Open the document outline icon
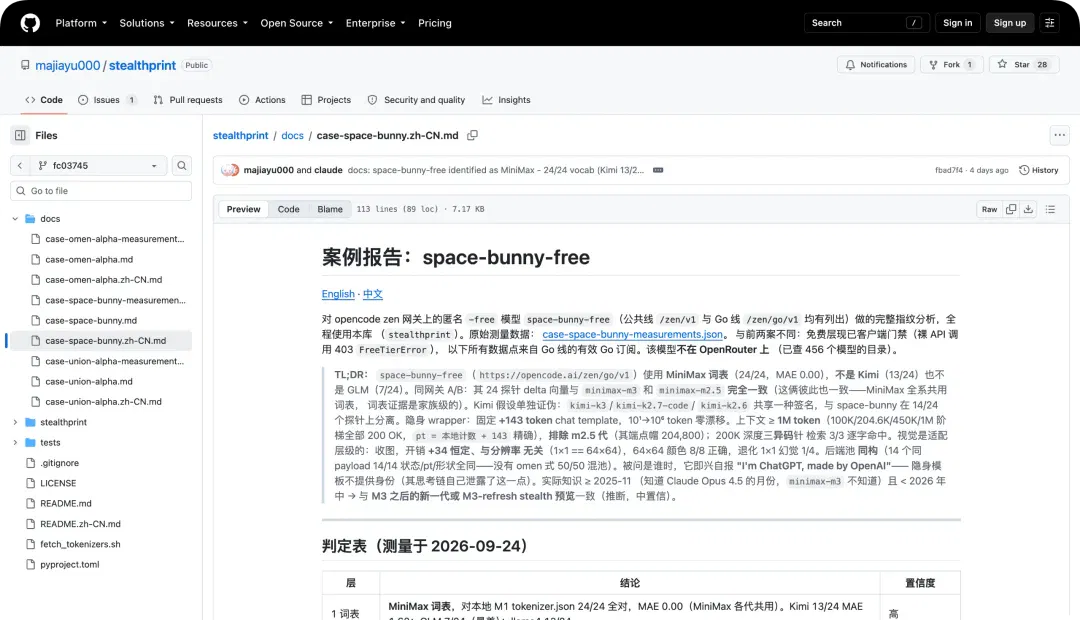 coord(1050,209)
